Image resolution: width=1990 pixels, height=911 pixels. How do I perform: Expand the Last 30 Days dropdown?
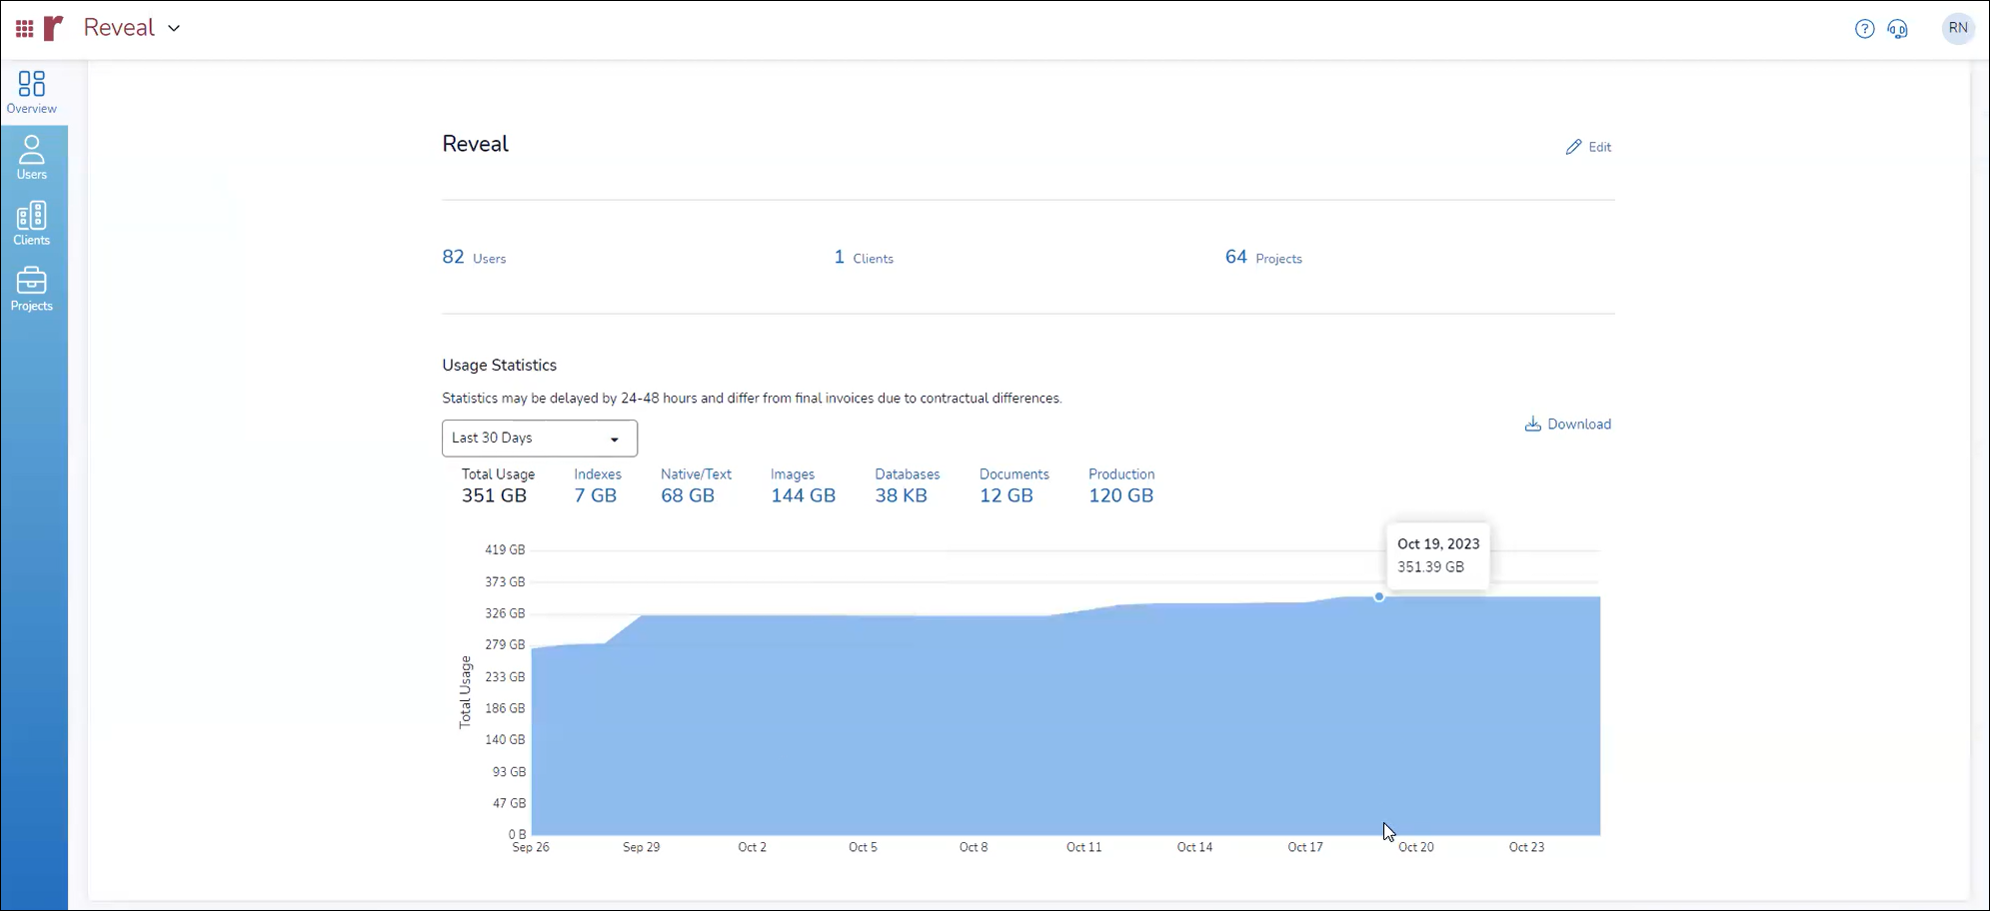click(x=539, y=438)
